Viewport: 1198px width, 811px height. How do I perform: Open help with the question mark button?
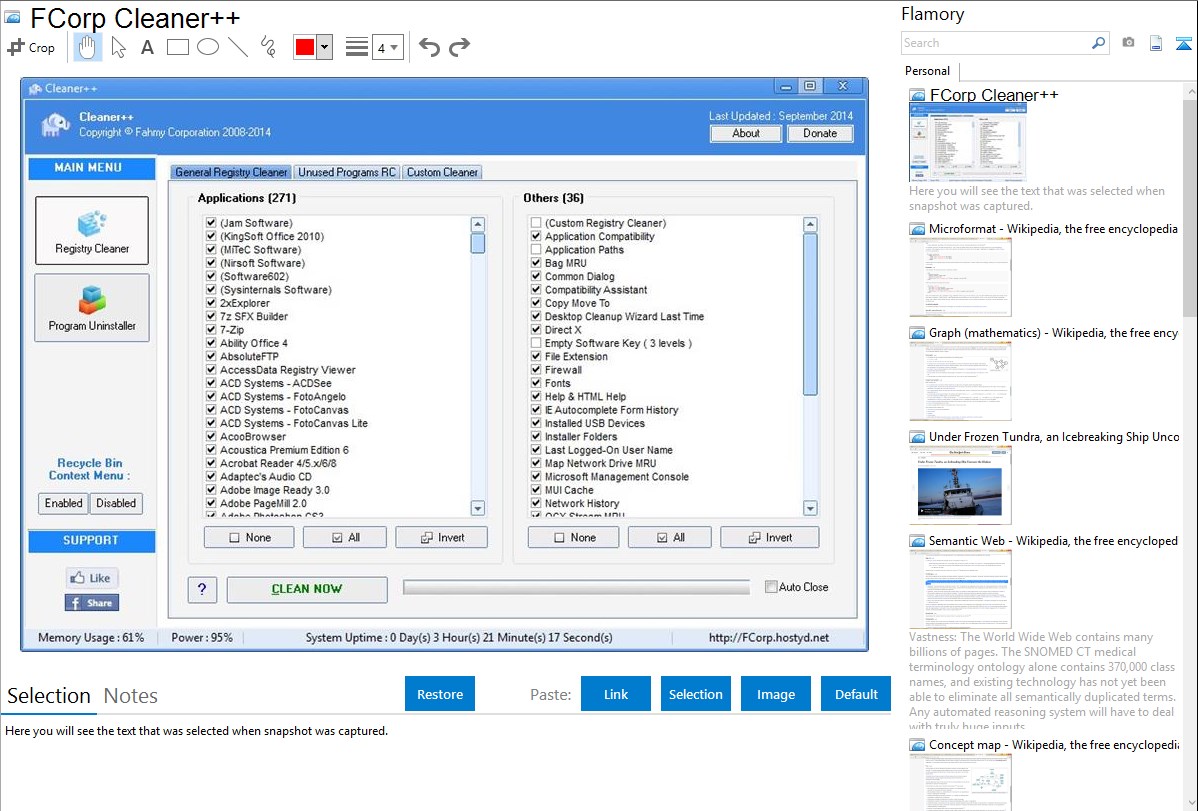[202, 589]
